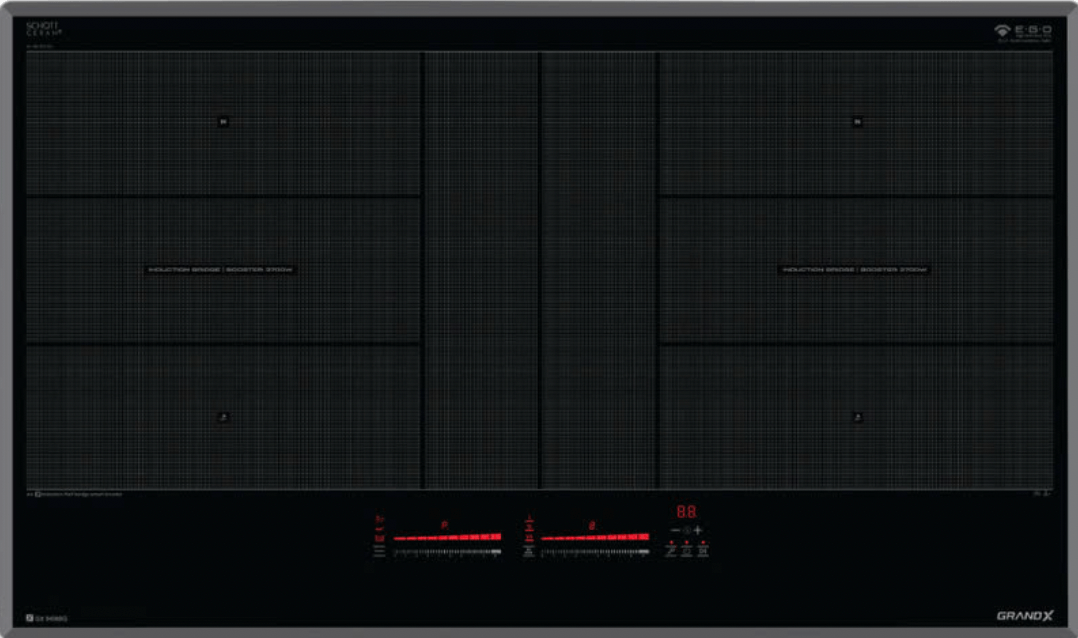The width and height of the screenshot is (1078, 638).
Task: Adjust the left red power slider bar
Action: click(447, 537)
